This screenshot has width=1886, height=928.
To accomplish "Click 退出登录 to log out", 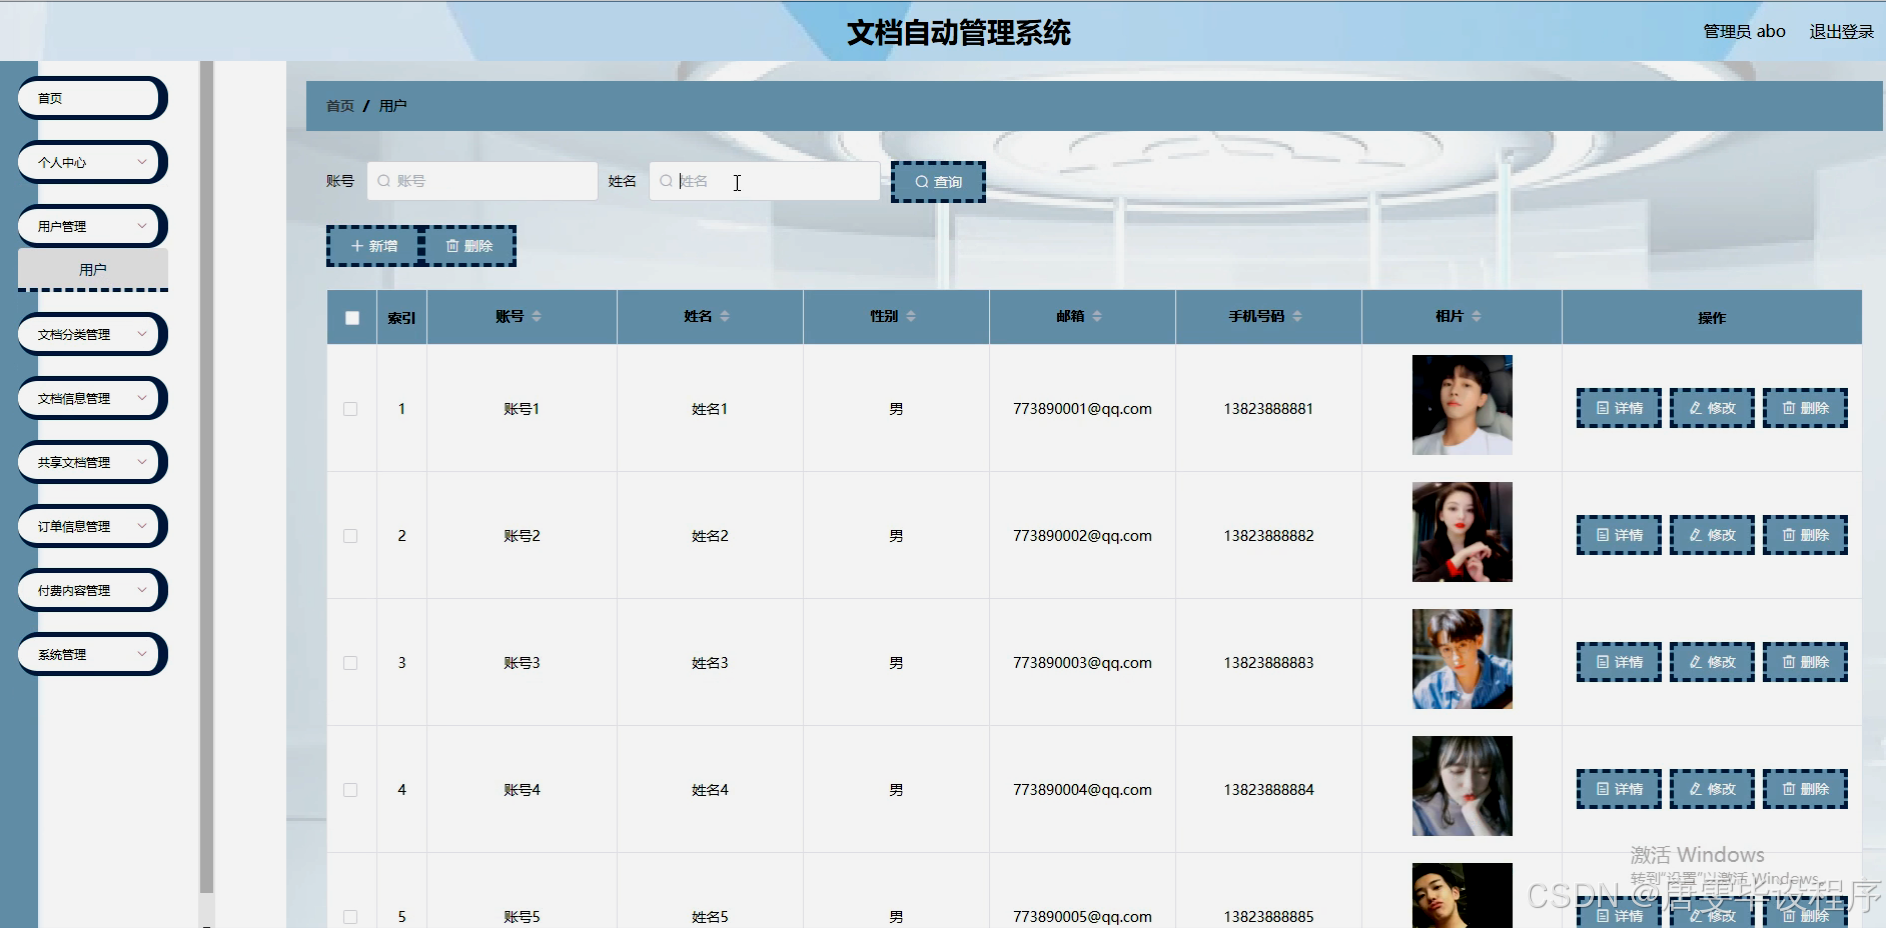I will pos(1841,32).
